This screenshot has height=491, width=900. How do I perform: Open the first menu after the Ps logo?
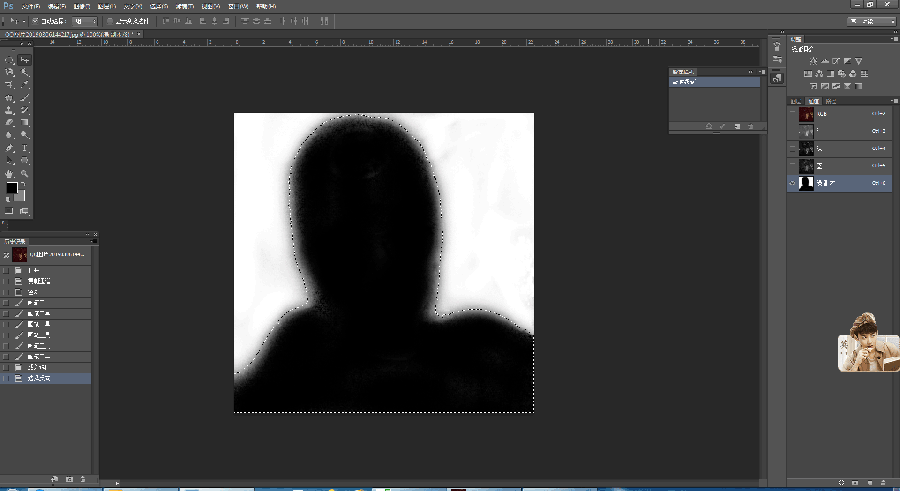click(x=30, y=6)
